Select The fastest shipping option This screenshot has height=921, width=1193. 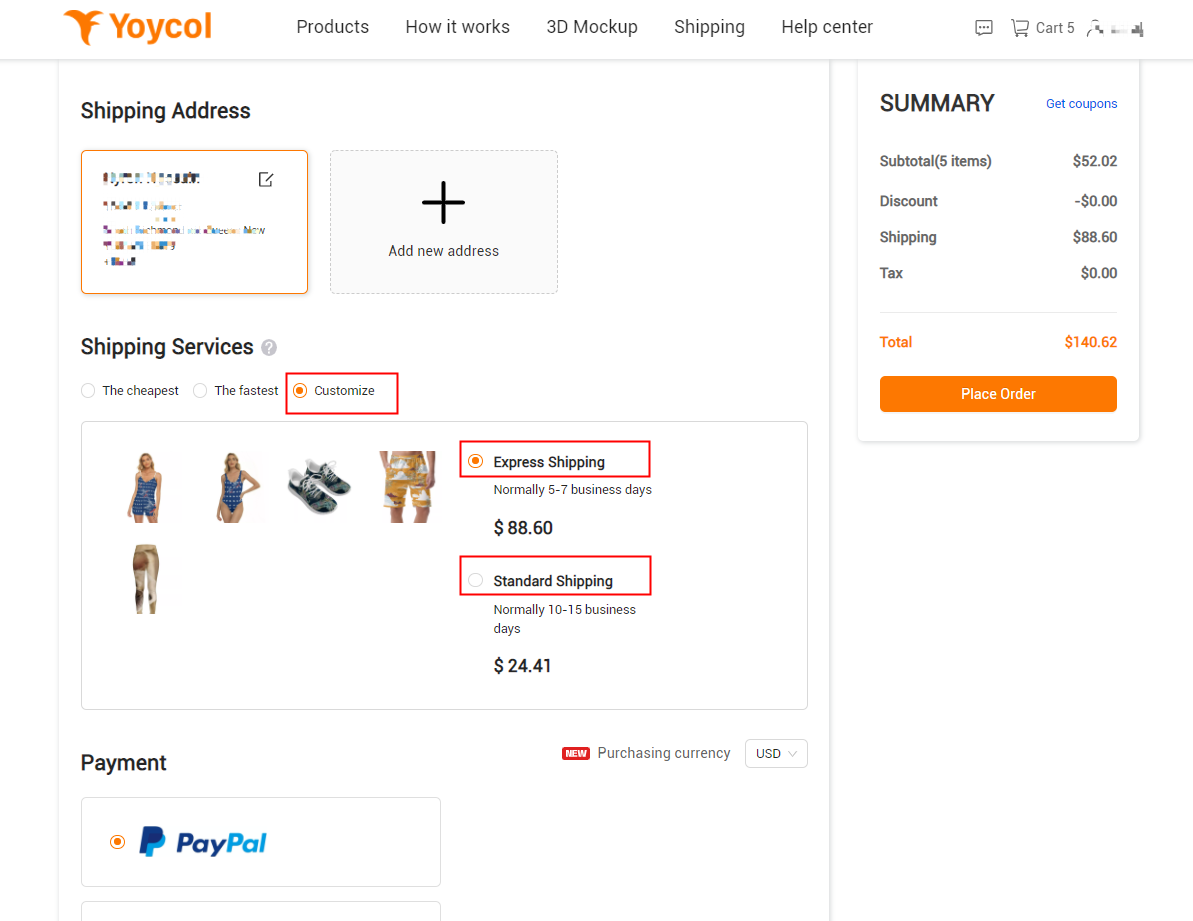[x=199, y=390]
